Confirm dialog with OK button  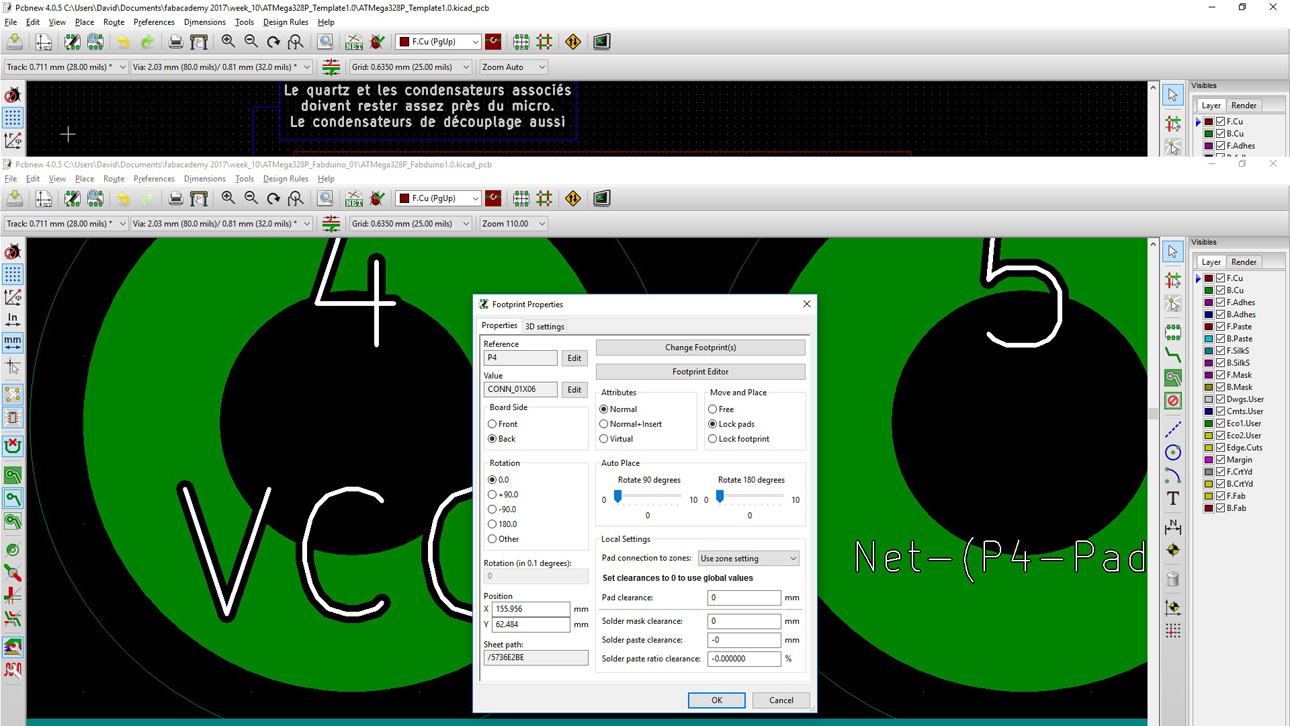[x=716, y=700]
